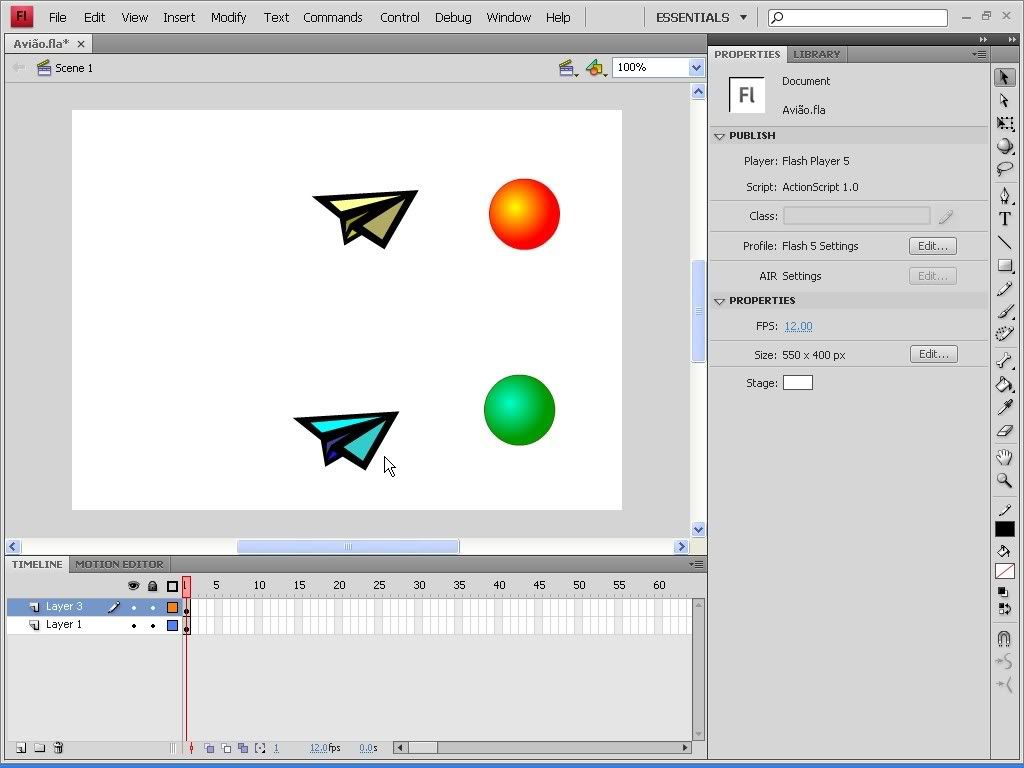The width and height of the screenshot is (1024, 768).
Task: Switch to the Library tab
Action: (x=816, y=54)
